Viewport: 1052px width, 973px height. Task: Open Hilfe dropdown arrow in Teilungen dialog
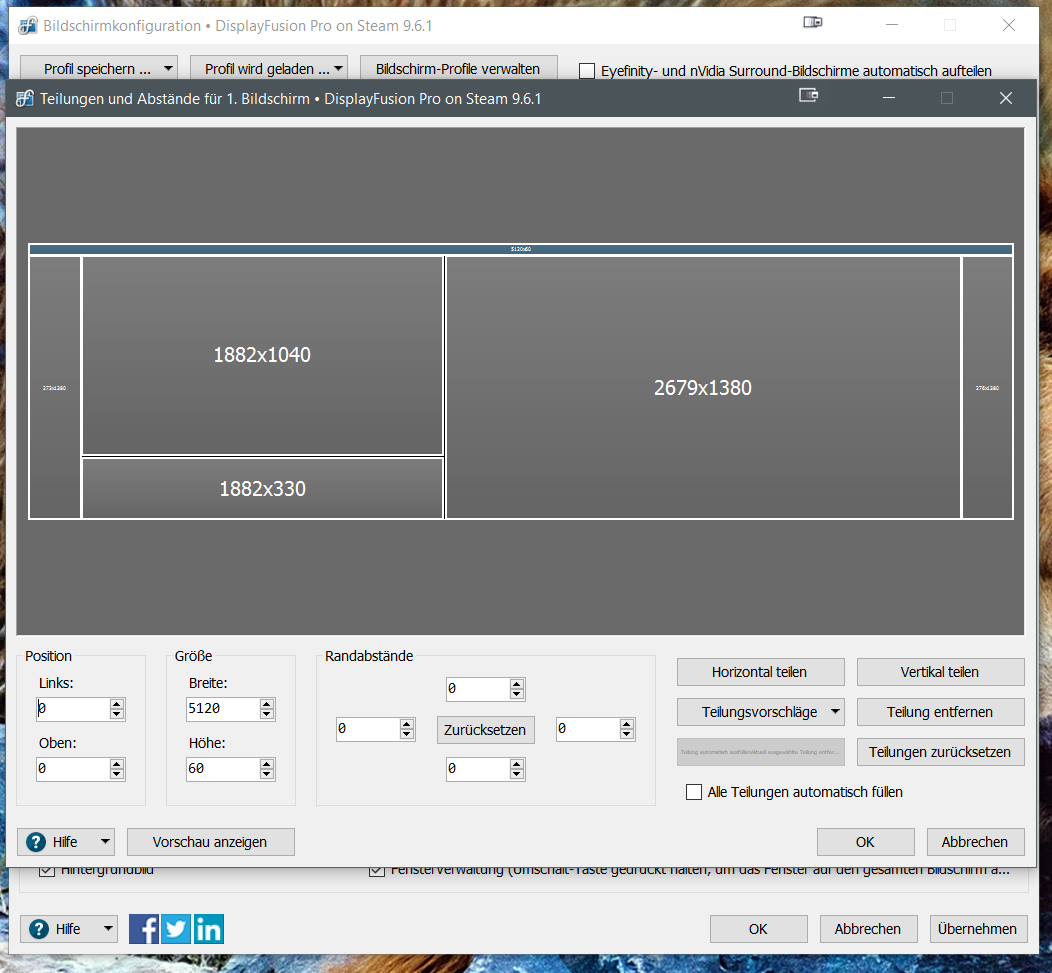105,841
